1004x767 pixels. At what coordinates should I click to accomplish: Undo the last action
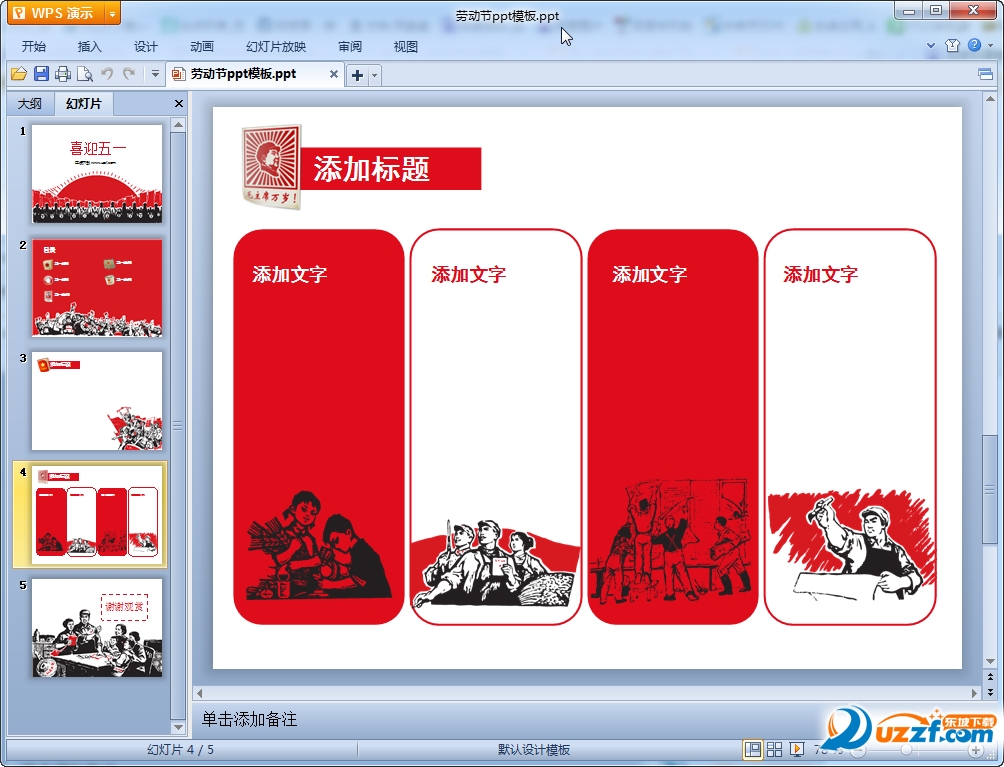[x=107, y=74]
